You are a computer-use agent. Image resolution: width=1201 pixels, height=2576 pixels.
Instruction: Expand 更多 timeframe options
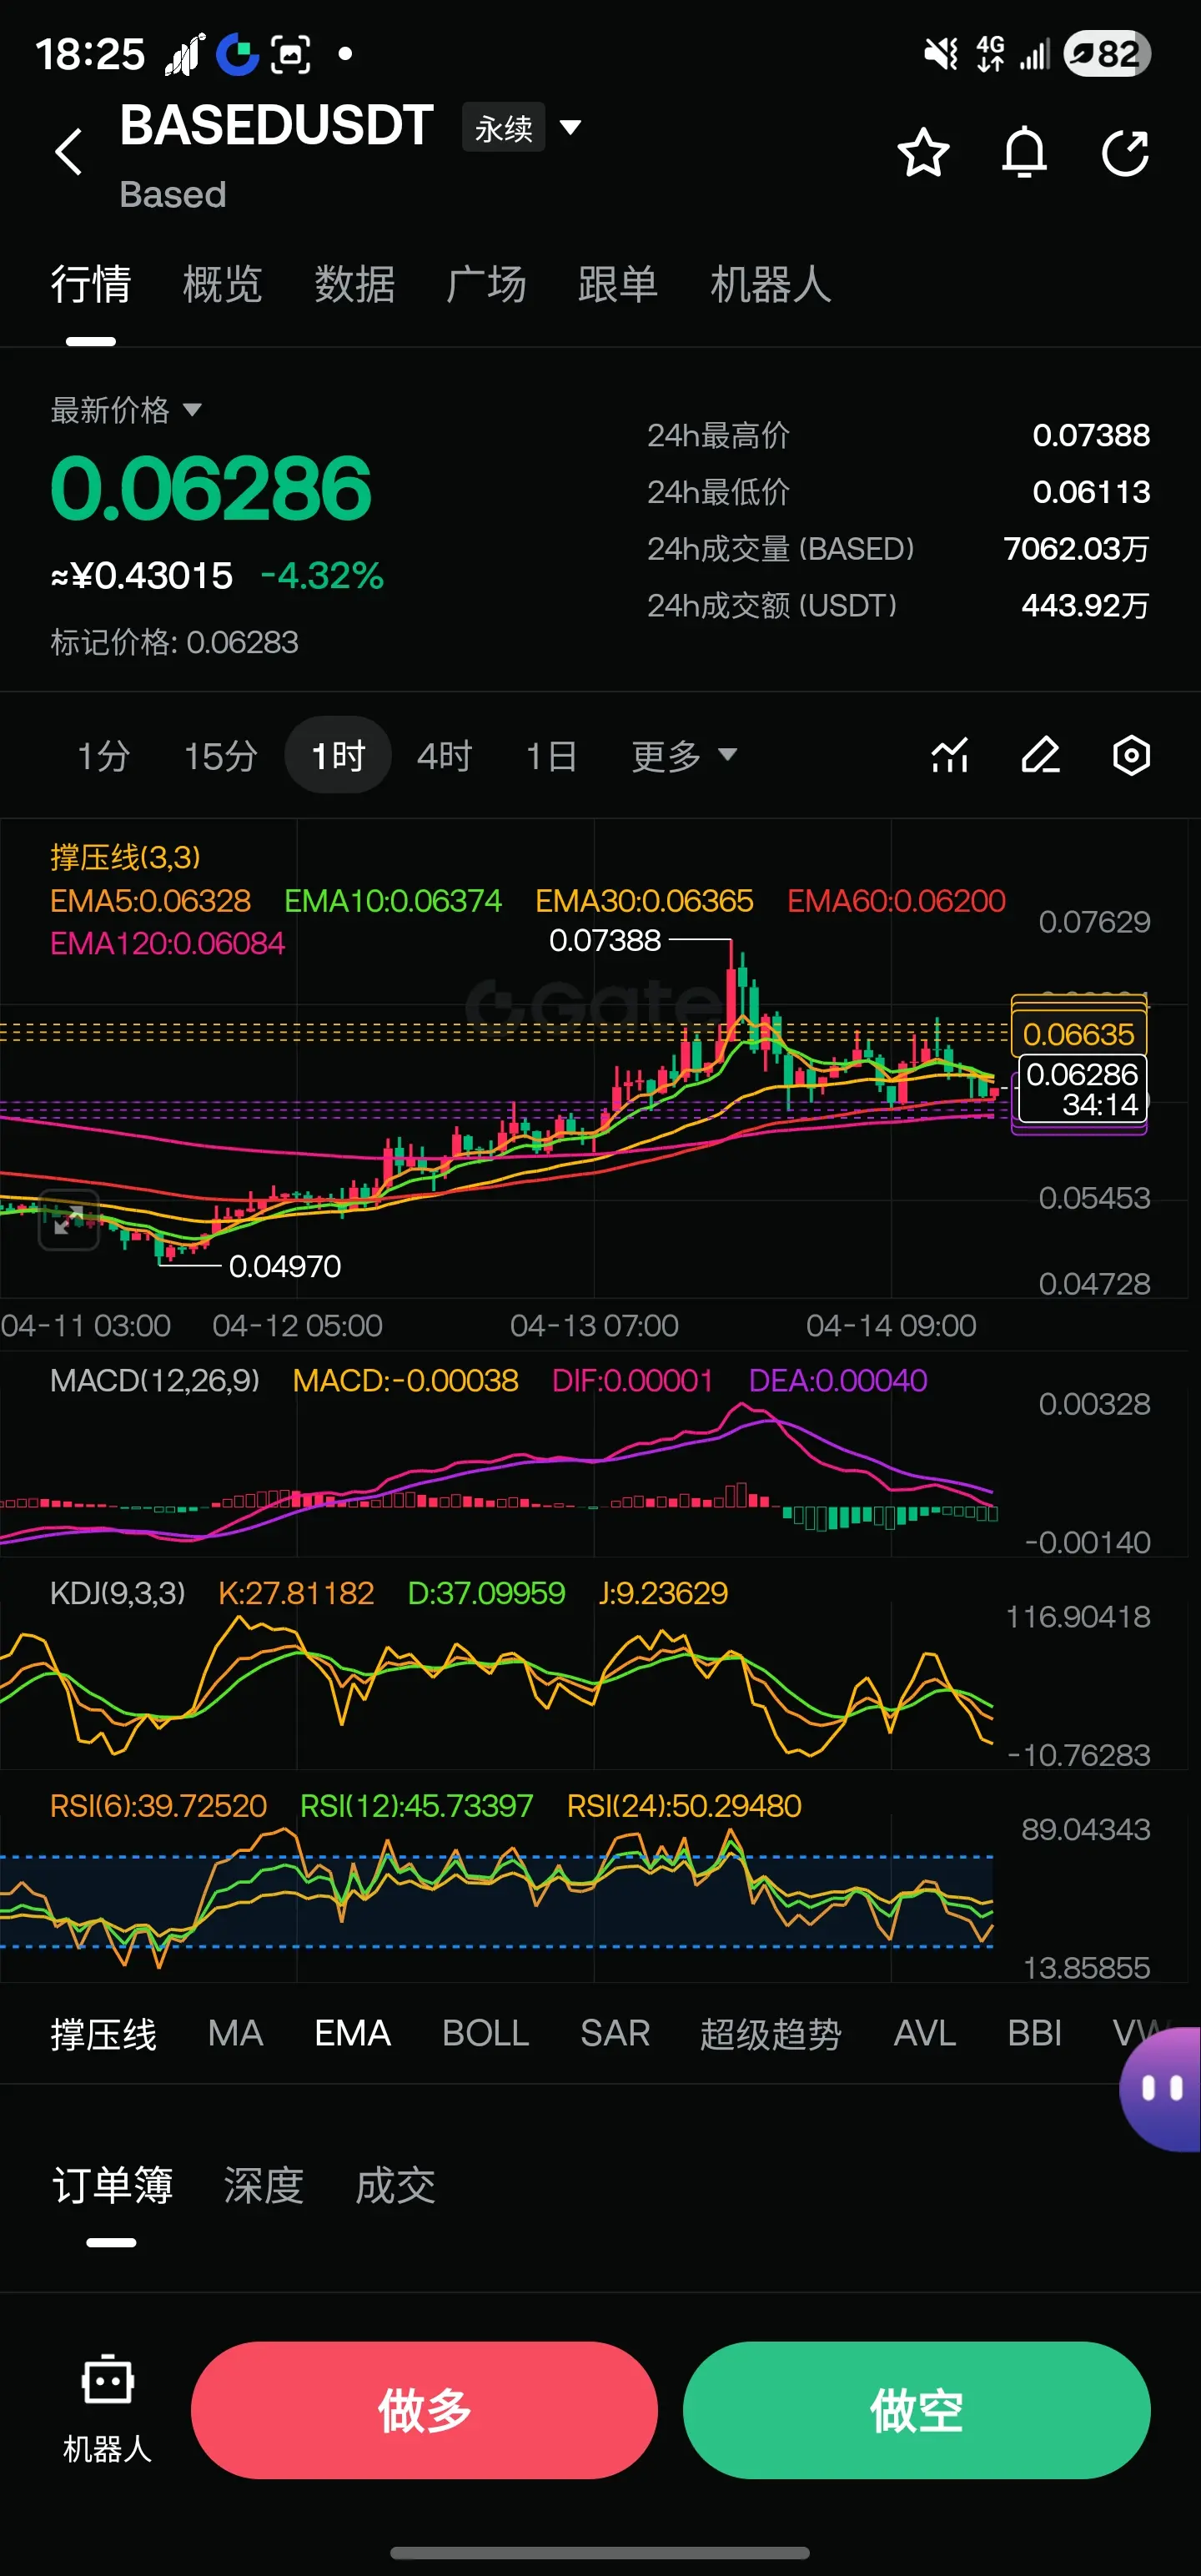pos(684,756)
